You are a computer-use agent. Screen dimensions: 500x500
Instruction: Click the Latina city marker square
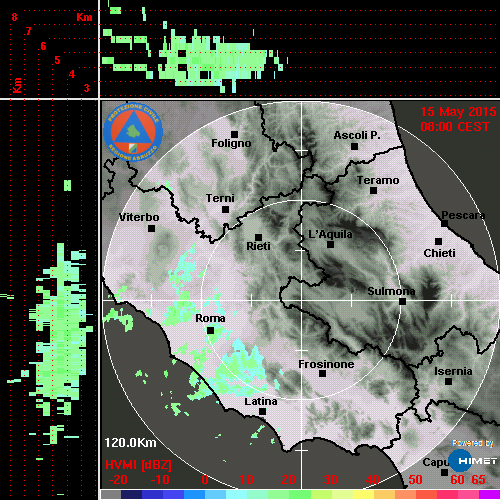pyautogui.click(x=262, y=411)
